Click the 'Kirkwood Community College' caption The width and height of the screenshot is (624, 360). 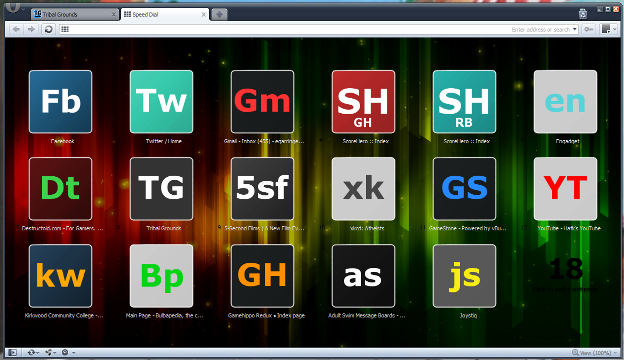click(64, 315)
